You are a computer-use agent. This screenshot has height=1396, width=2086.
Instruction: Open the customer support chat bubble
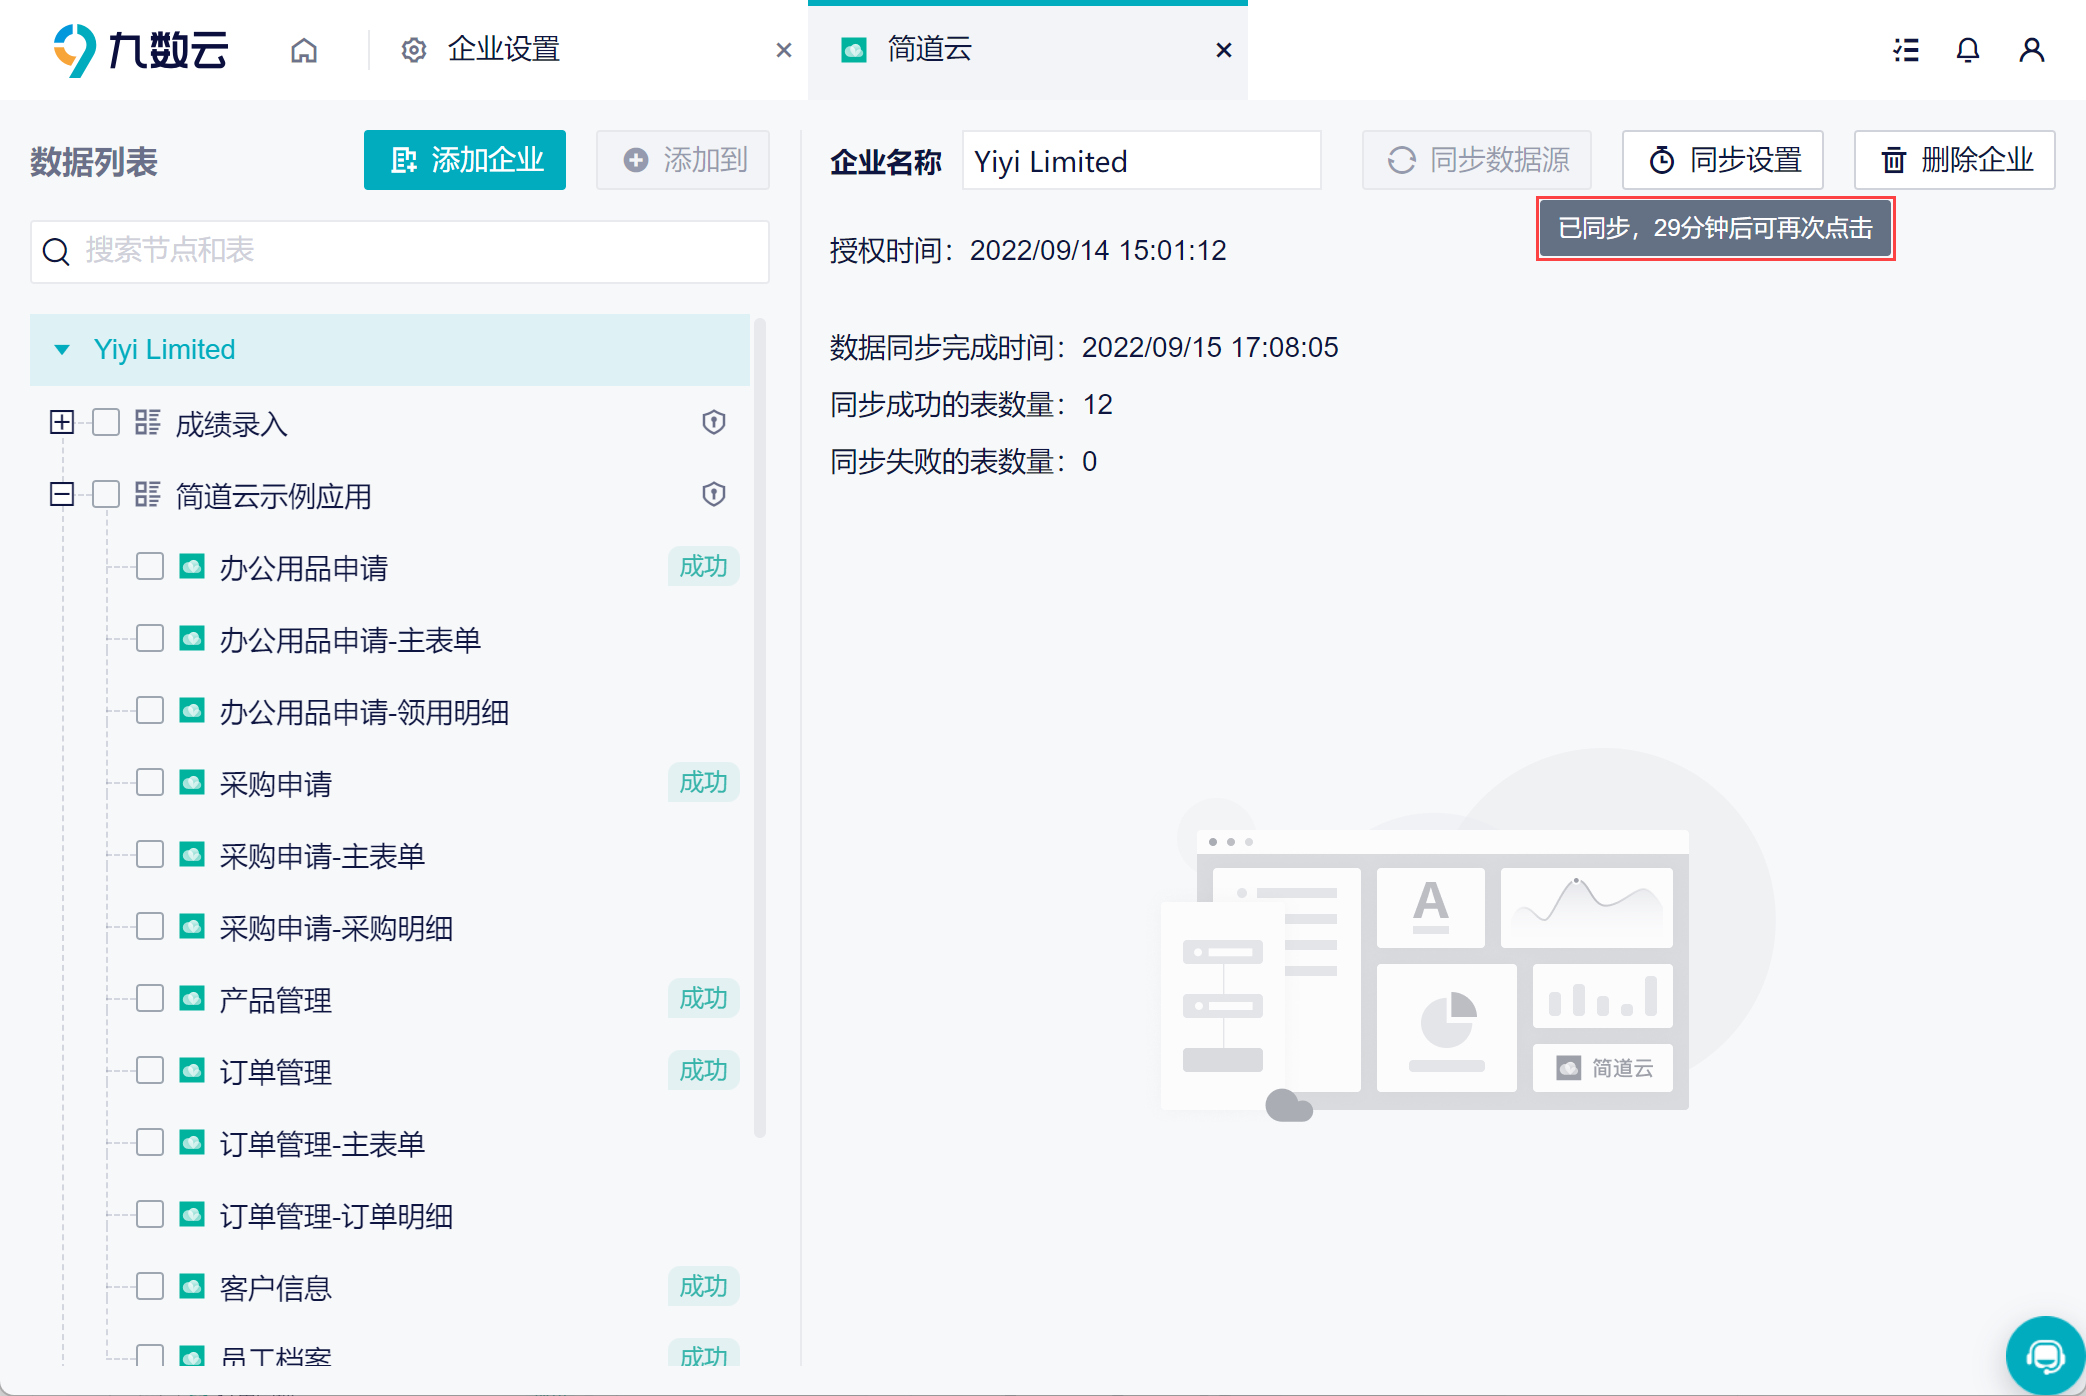(2045, 1356)
